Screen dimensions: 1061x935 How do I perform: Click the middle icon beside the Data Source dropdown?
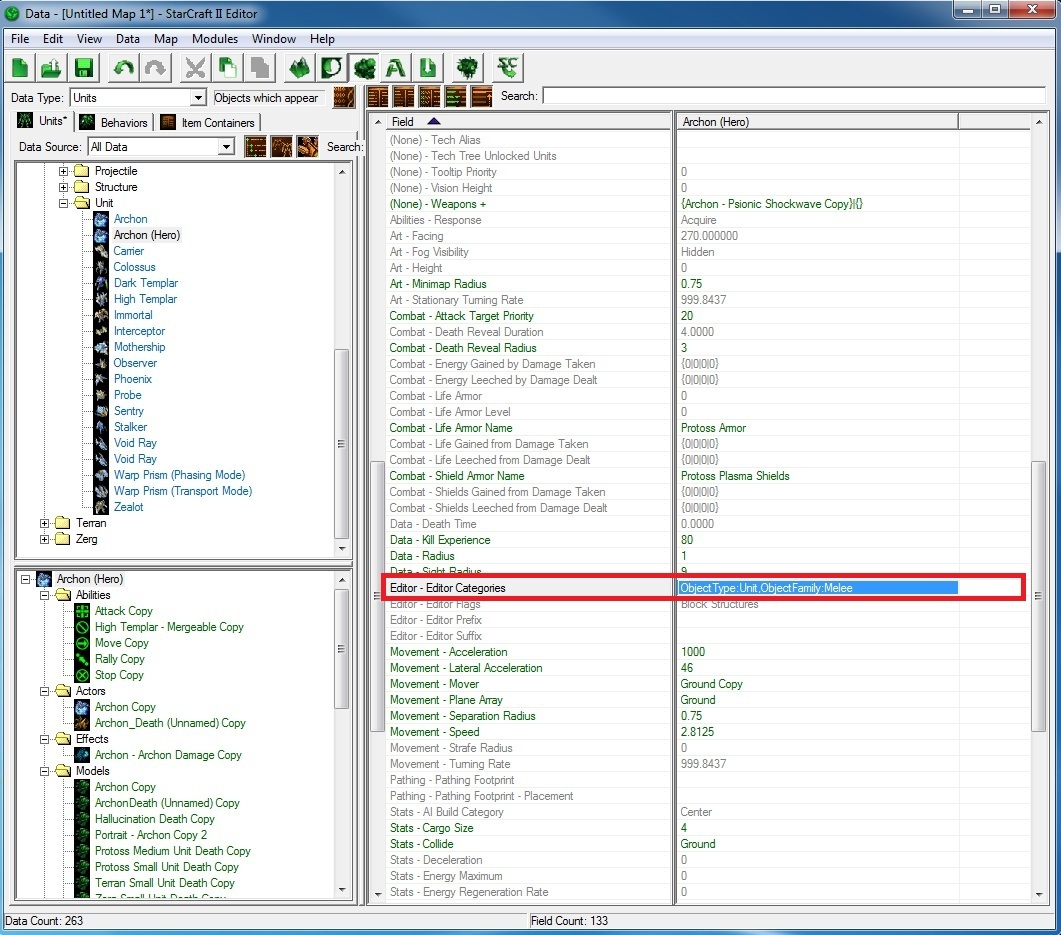[x=281, y=146]
